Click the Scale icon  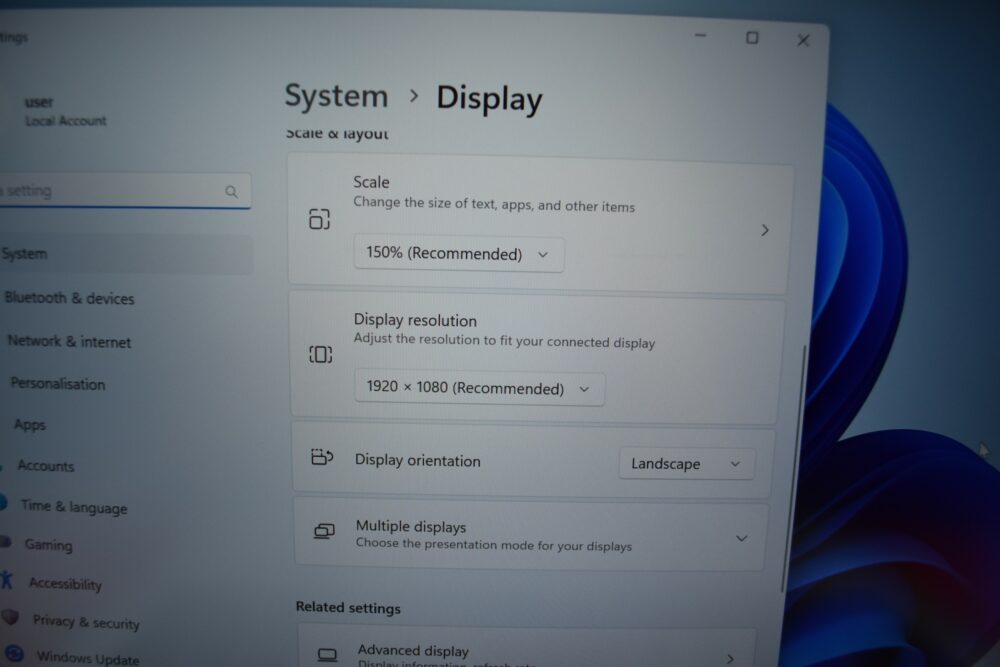click(x=319, y=219)
